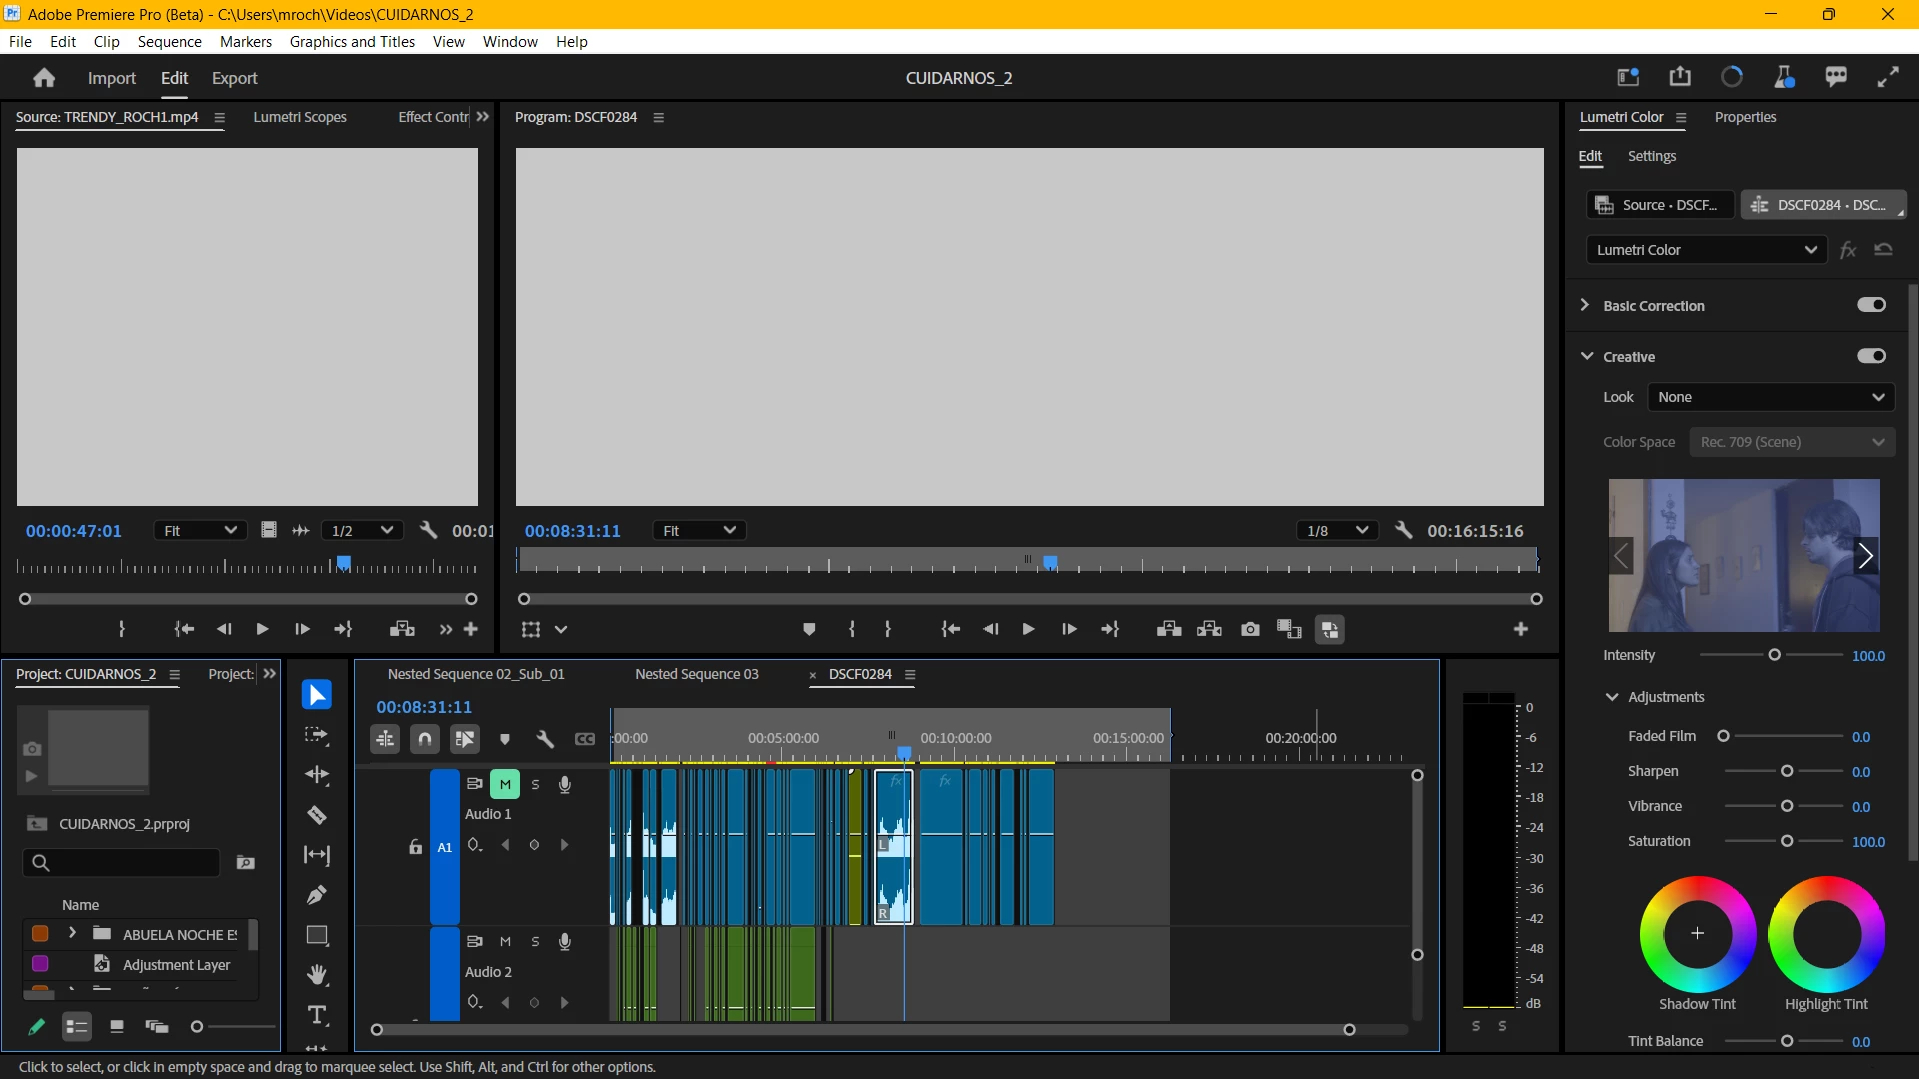Toggle snap in timeline magnet icon
This screenshot has width=1919, height=1079.
(x=425, y=739)
